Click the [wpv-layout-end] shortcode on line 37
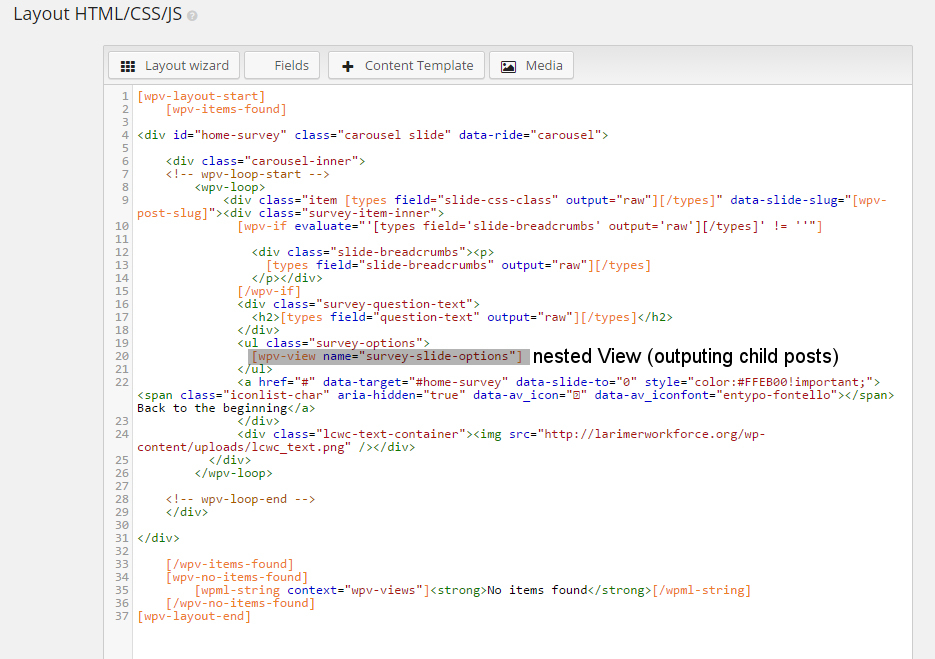The height and width of the screenshot is (659, 935). click(x=194, y=617)
